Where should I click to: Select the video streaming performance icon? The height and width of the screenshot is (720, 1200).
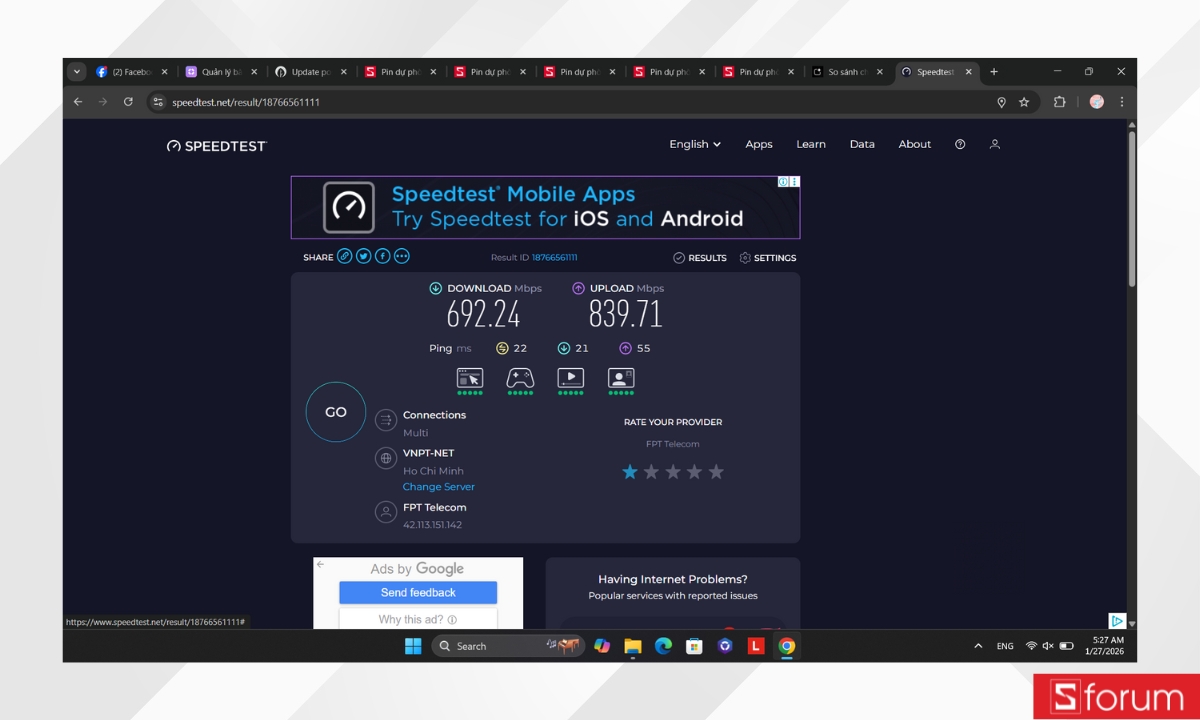tap(570, 379)
